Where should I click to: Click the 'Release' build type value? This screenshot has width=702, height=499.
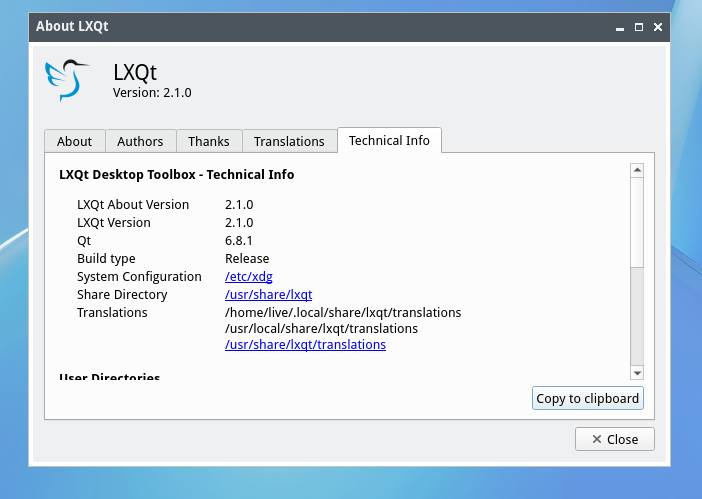[x=247, y=258]
